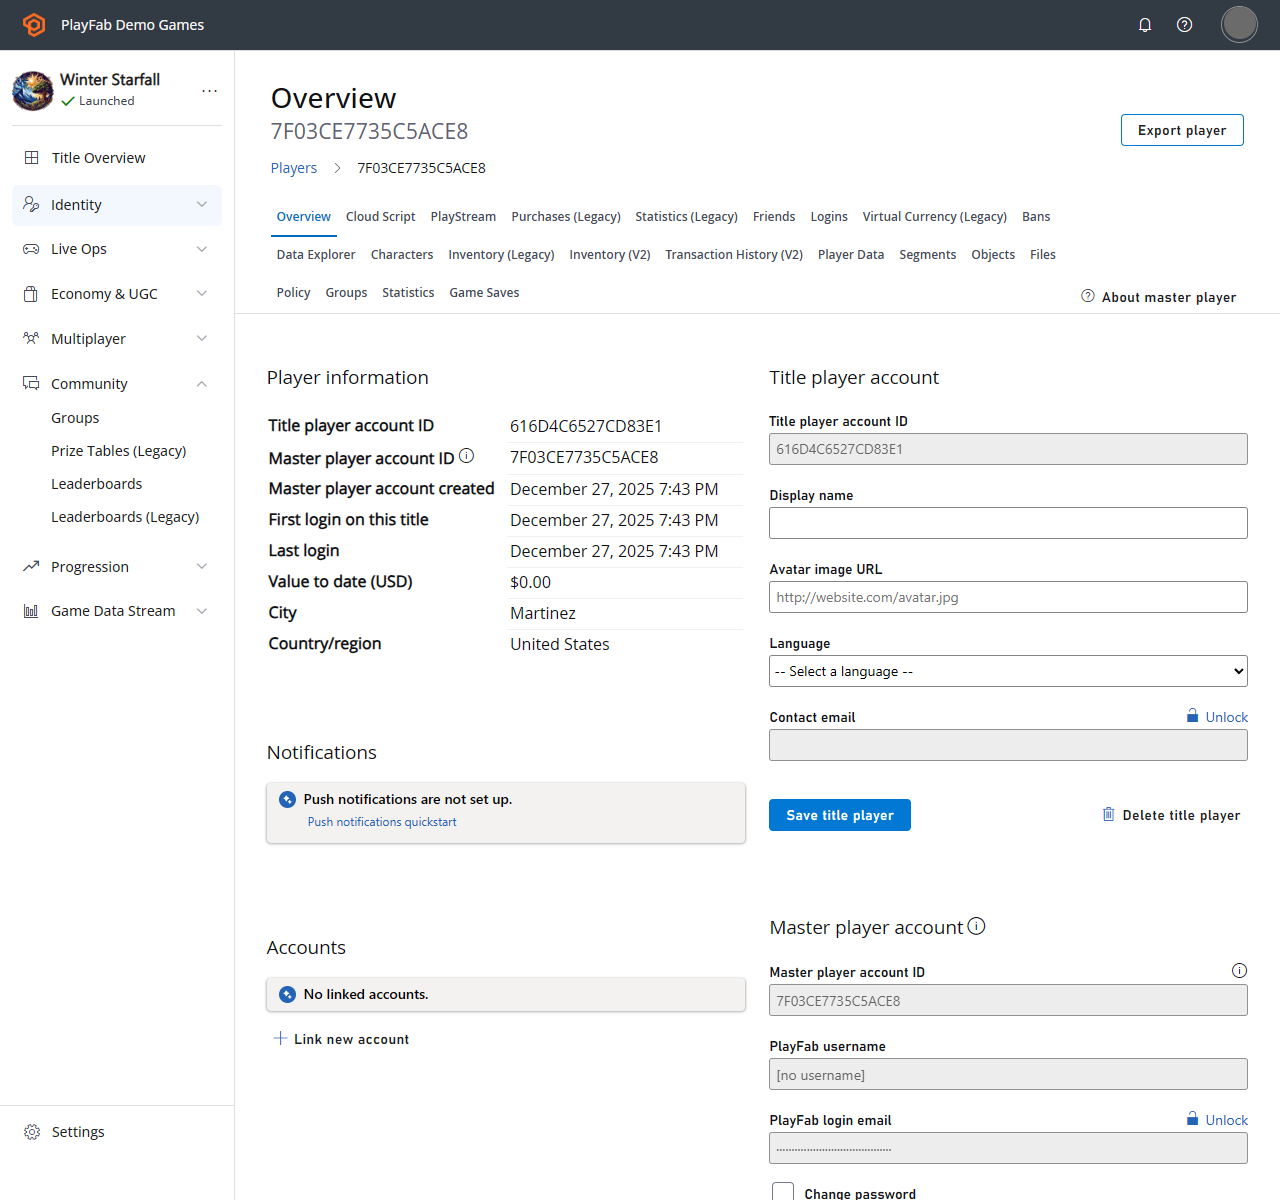Viewport: 1280px width, 1200px height.
Task: Open Leaderboards (Legacy) in sidebar
Action: pyautogui.click(x=125, y=517)
